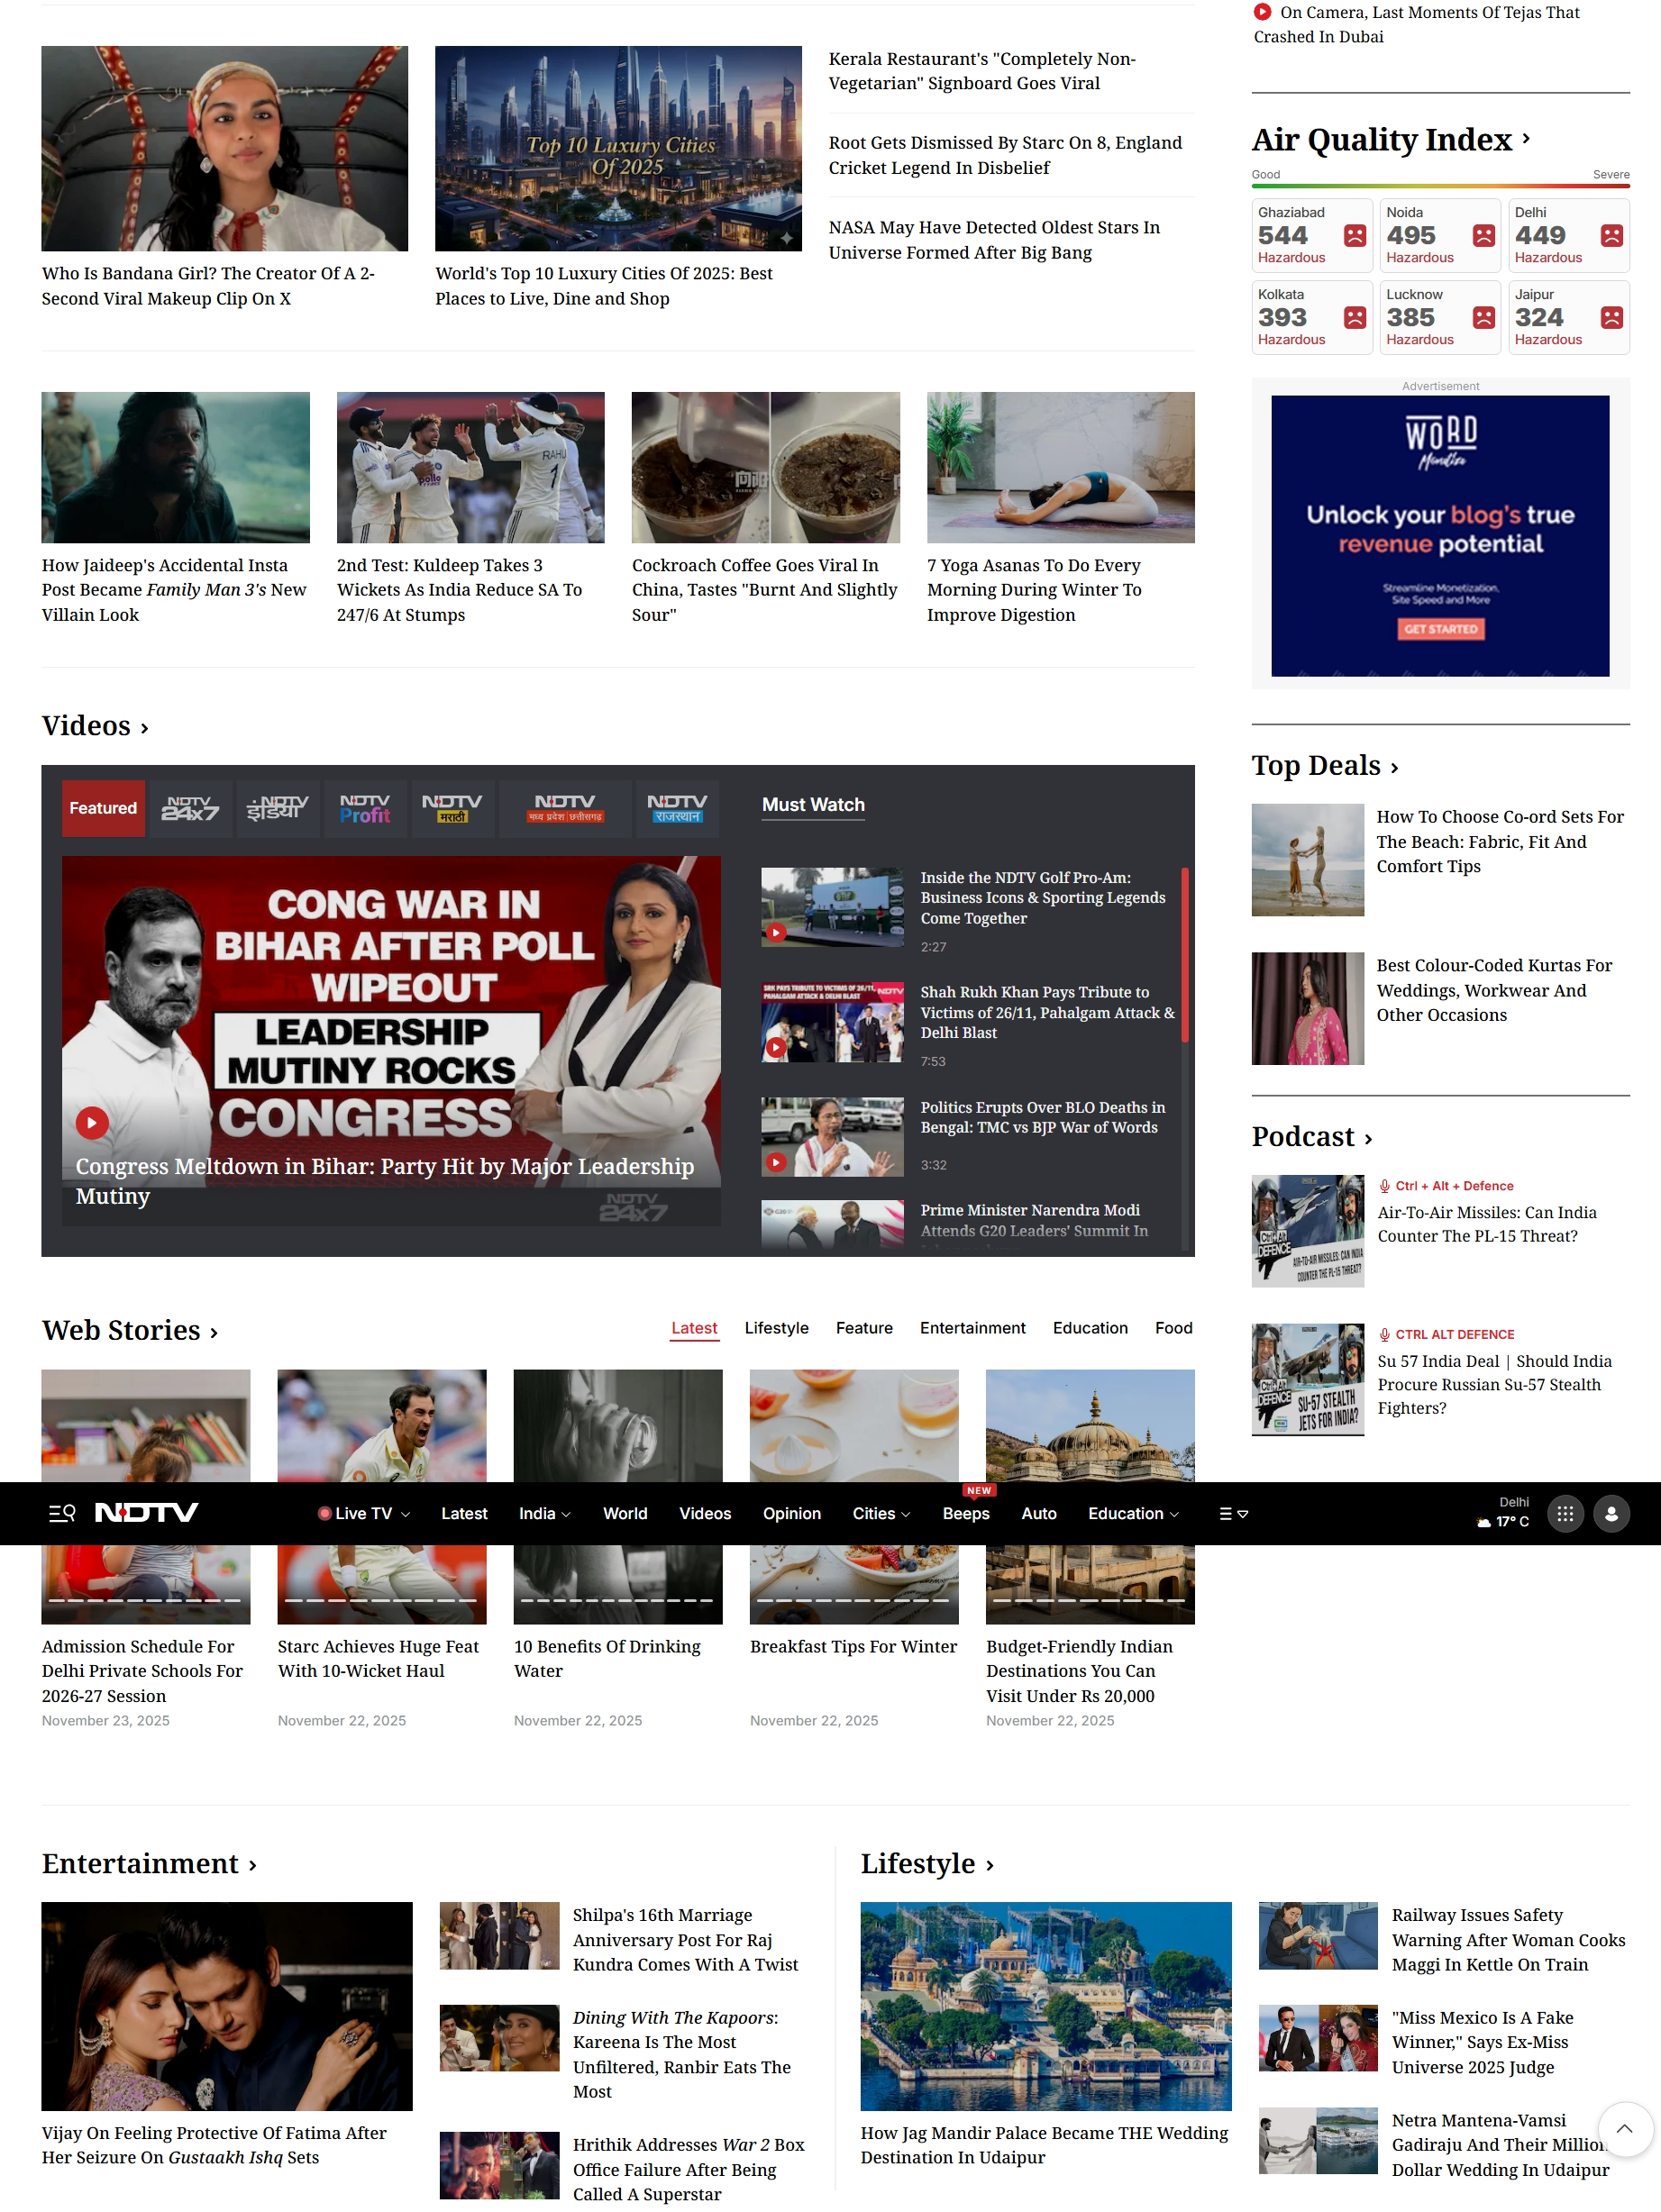The image size is (1661, 2212).
Task: Click the microphone icon beside Ctrl + Alt + Defence
Action: pos(1385,1186)
